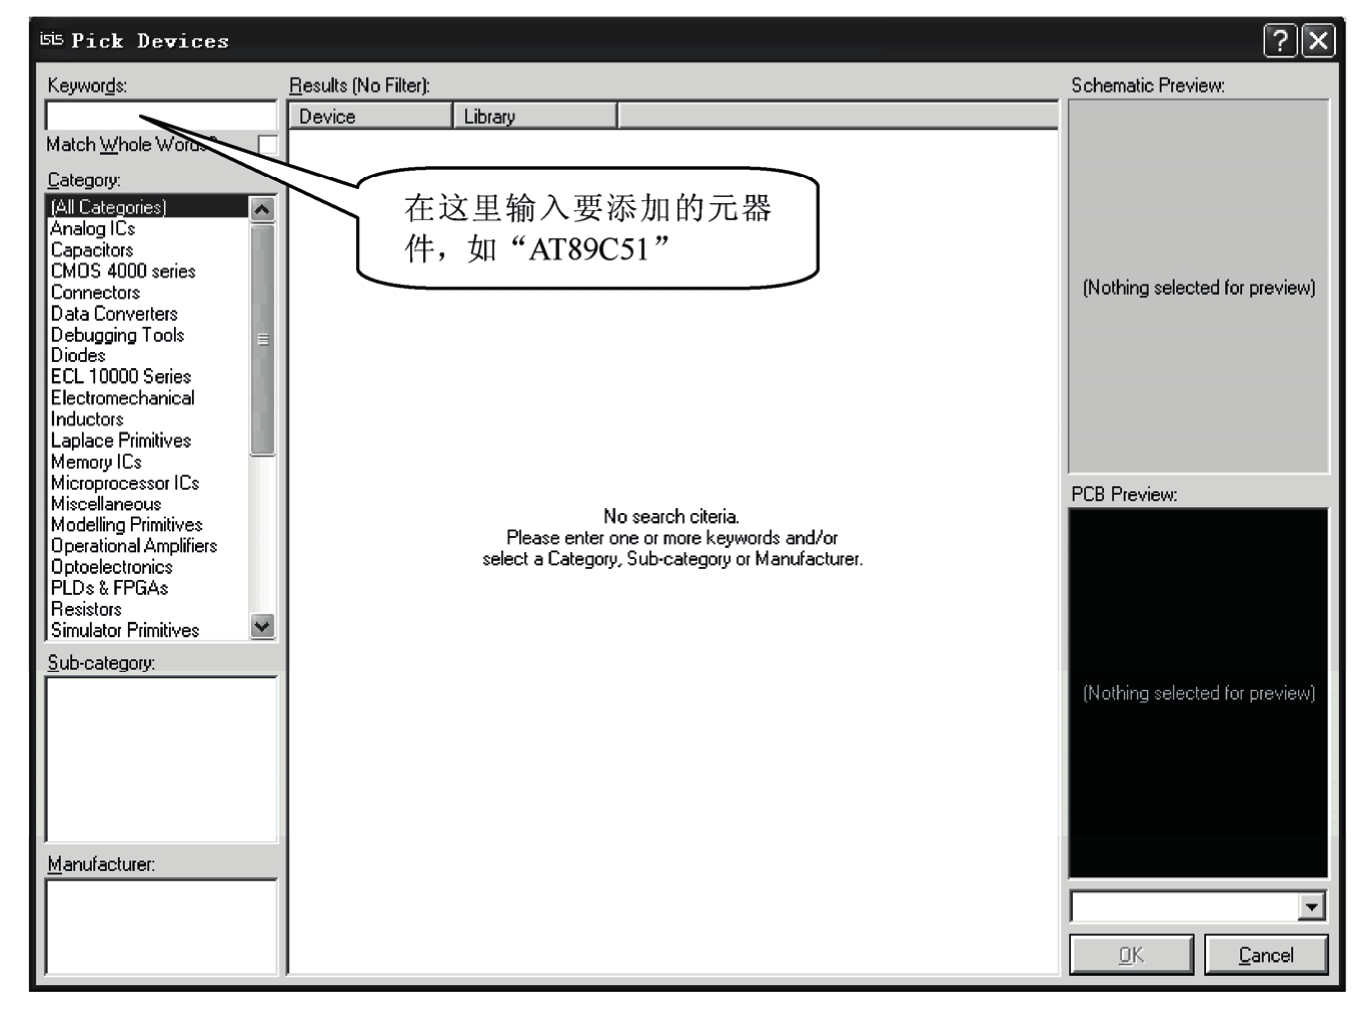Click the Sub-category list box

161,759
